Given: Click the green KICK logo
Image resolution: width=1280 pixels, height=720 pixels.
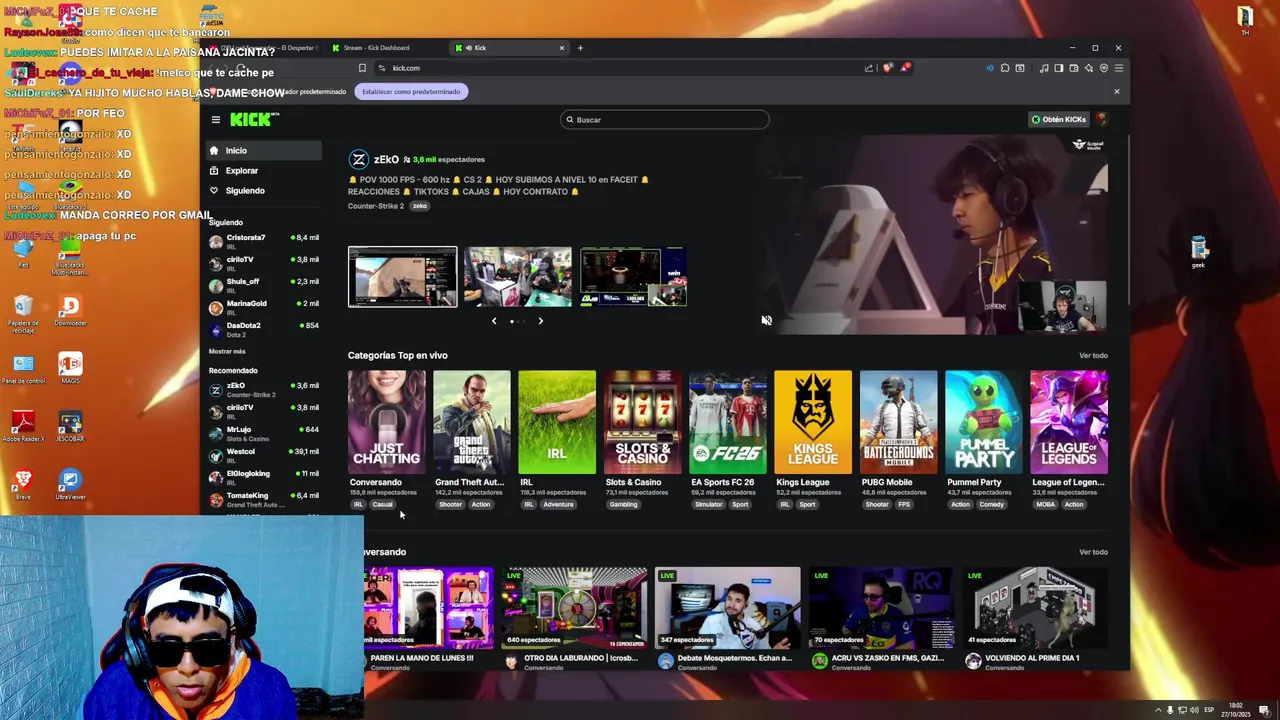Looking at the screenshot, I should [x=253, y=119].
